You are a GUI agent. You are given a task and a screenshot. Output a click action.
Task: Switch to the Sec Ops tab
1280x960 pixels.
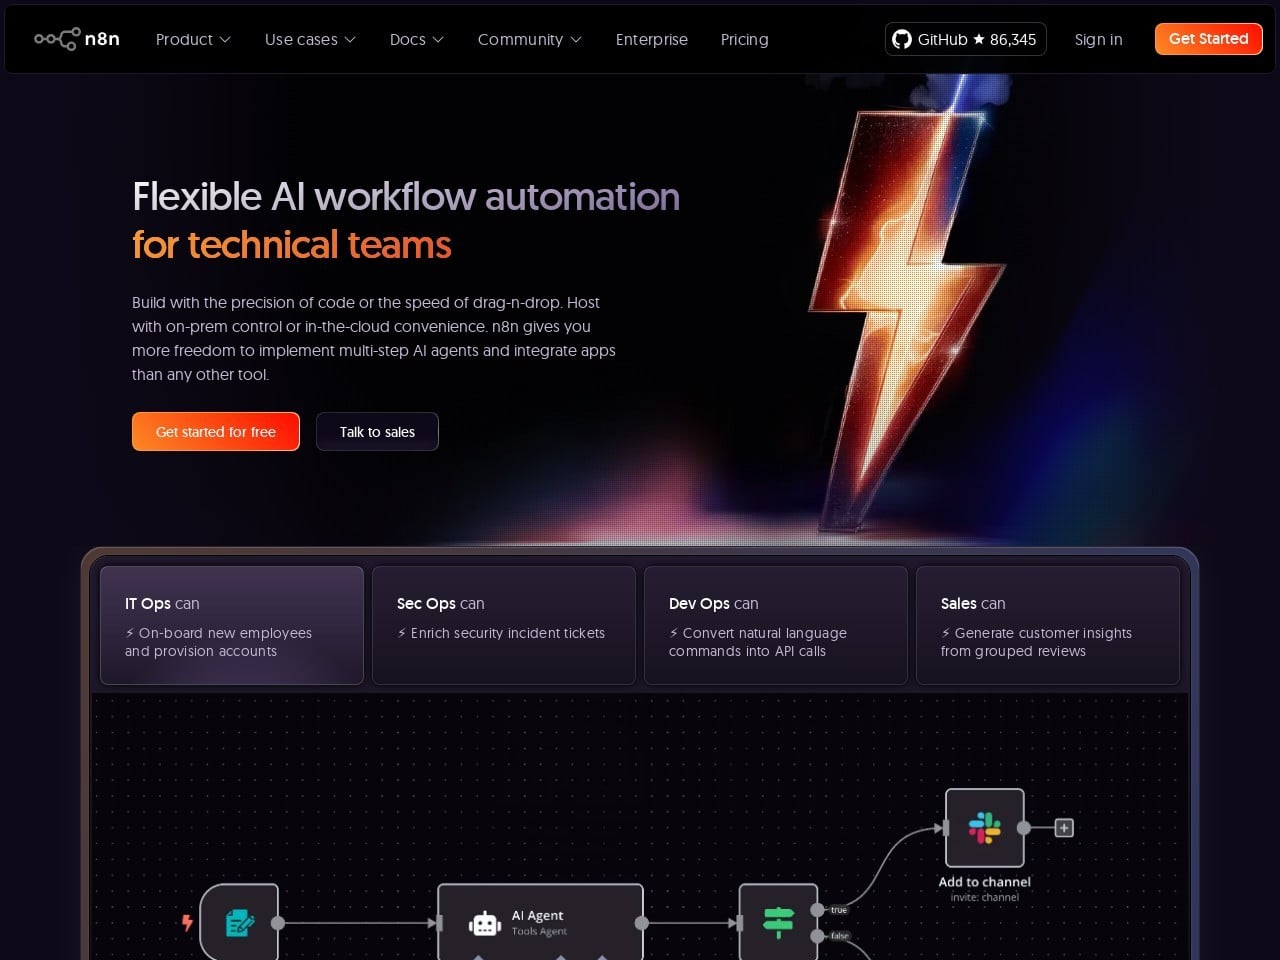pyautogui.click(x=504, y=626)
